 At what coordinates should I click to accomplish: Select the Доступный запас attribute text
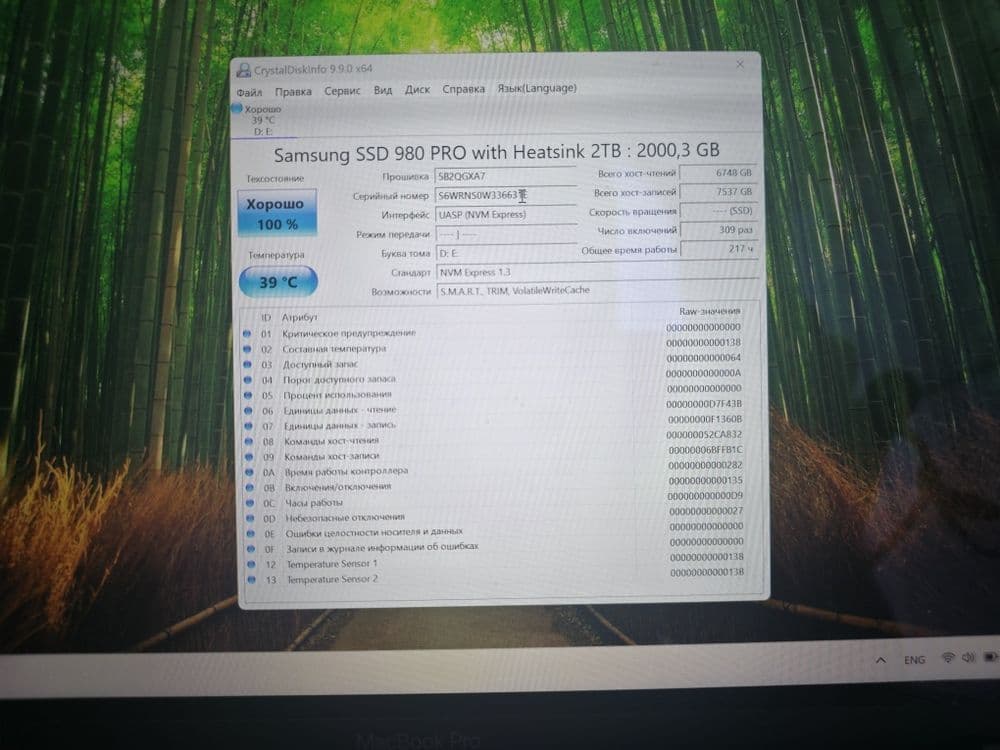[320, 364]
